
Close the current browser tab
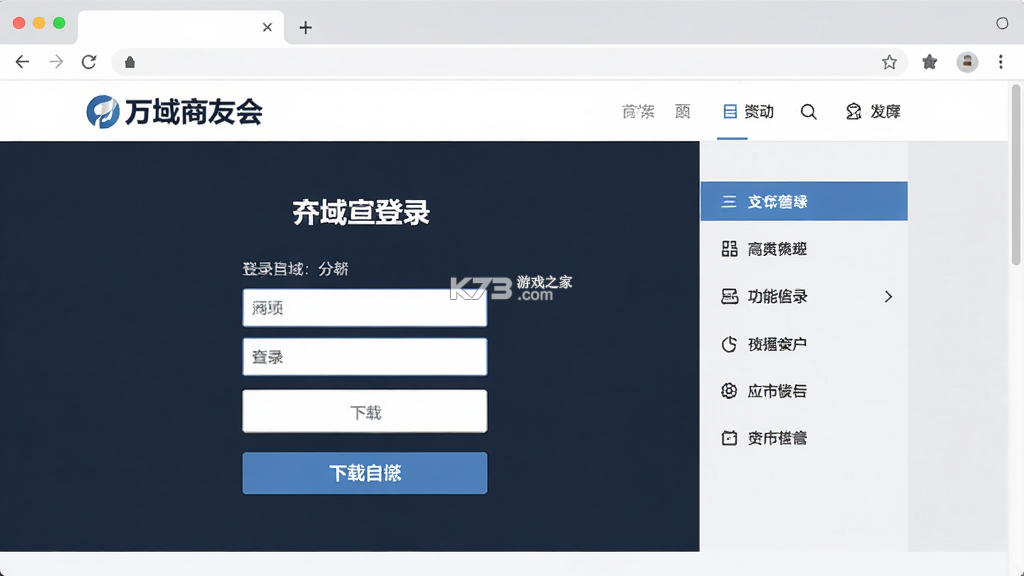(x=267, y=27)
